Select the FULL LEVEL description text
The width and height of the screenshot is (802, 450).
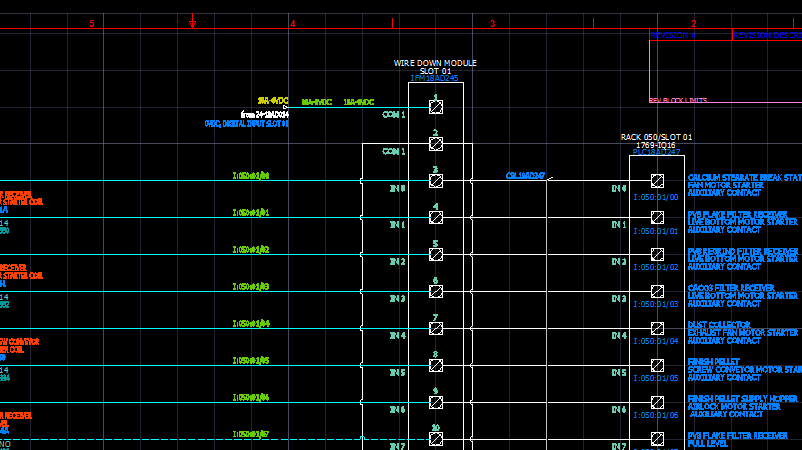[x=708, y=443]
